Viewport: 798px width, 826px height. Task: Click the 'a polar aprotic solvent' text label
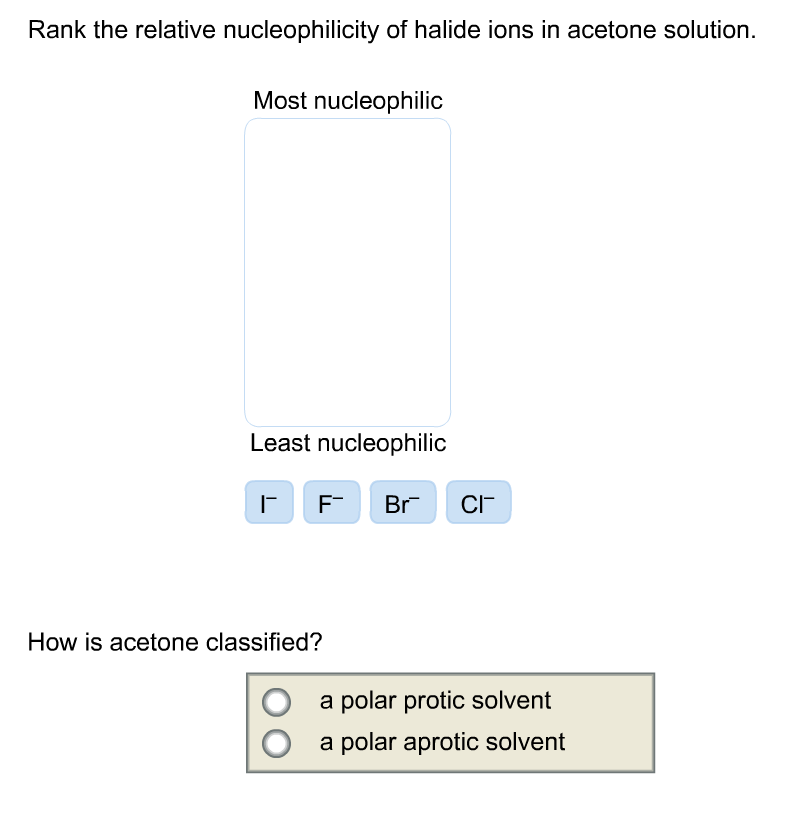coord(442,742)
